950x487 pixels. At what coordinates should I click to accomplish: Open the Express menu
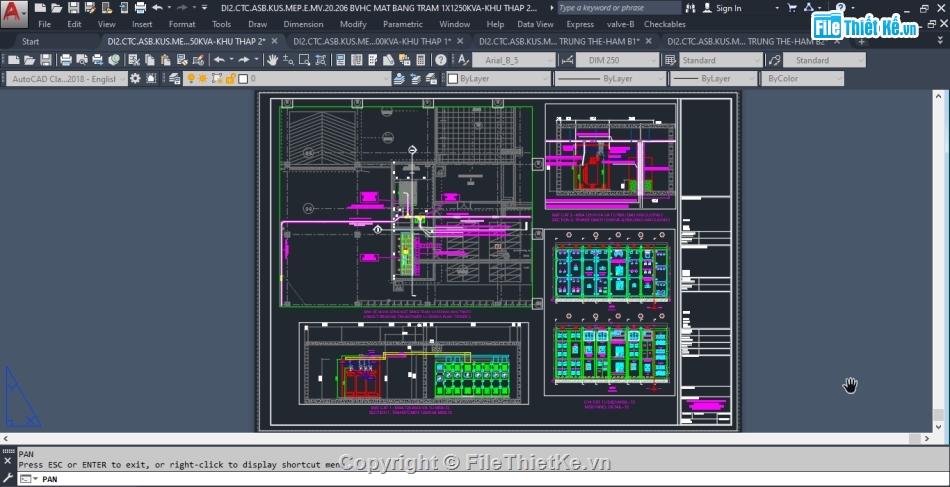point(580,24)
